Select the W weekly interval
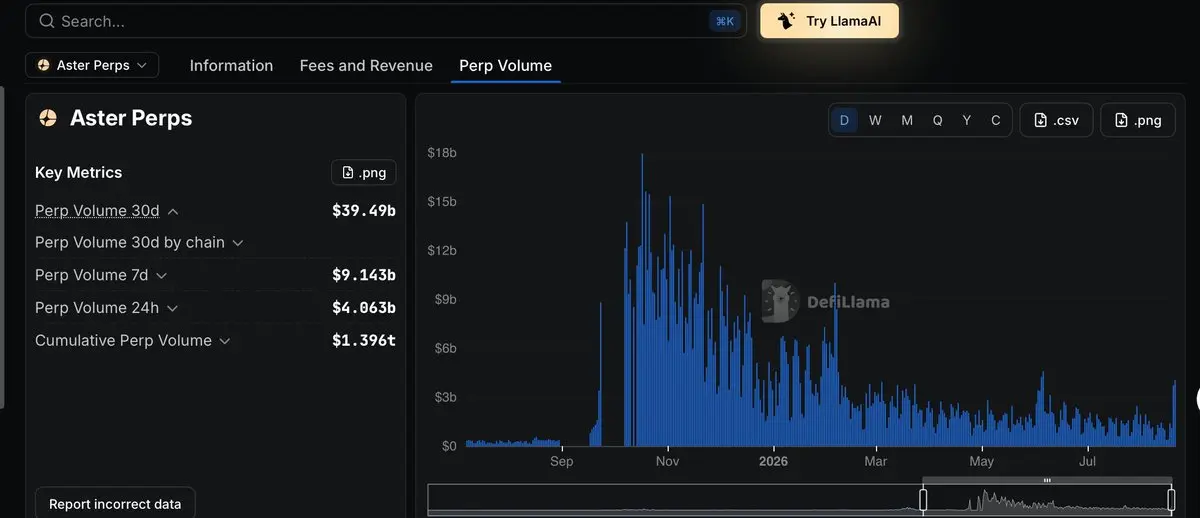 point(875,120)
